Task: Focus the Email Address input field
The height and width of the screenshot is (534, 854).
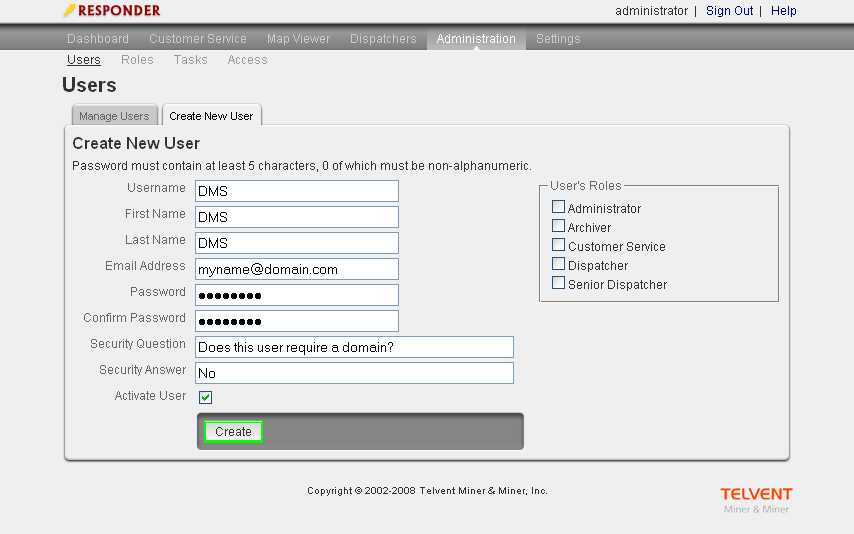Action: (x=297, y=269)
